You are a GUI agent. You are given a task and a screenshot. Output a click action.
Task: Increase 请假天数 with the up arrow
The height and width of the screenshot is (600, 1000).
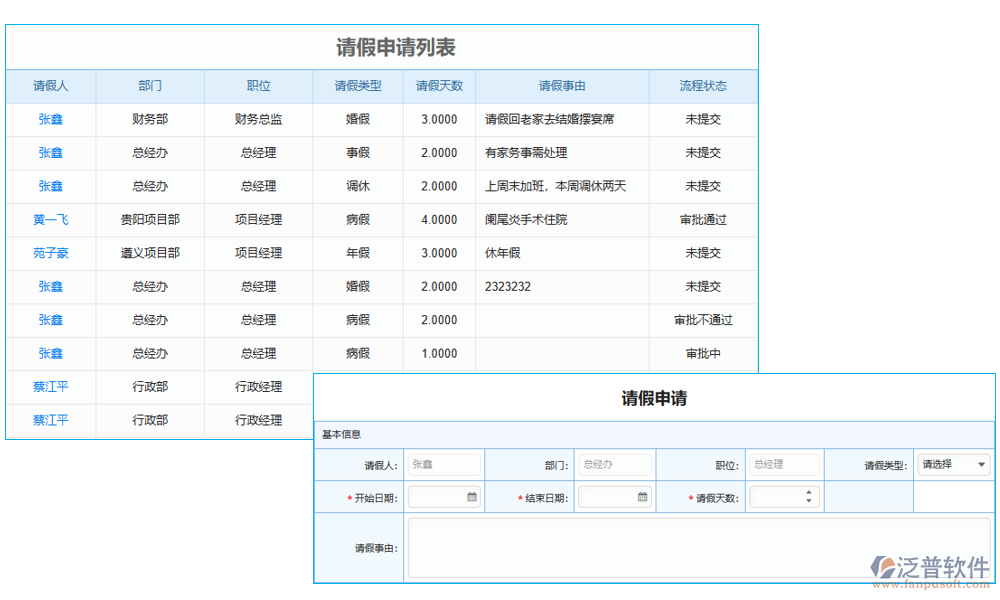[x=811, y=491]
